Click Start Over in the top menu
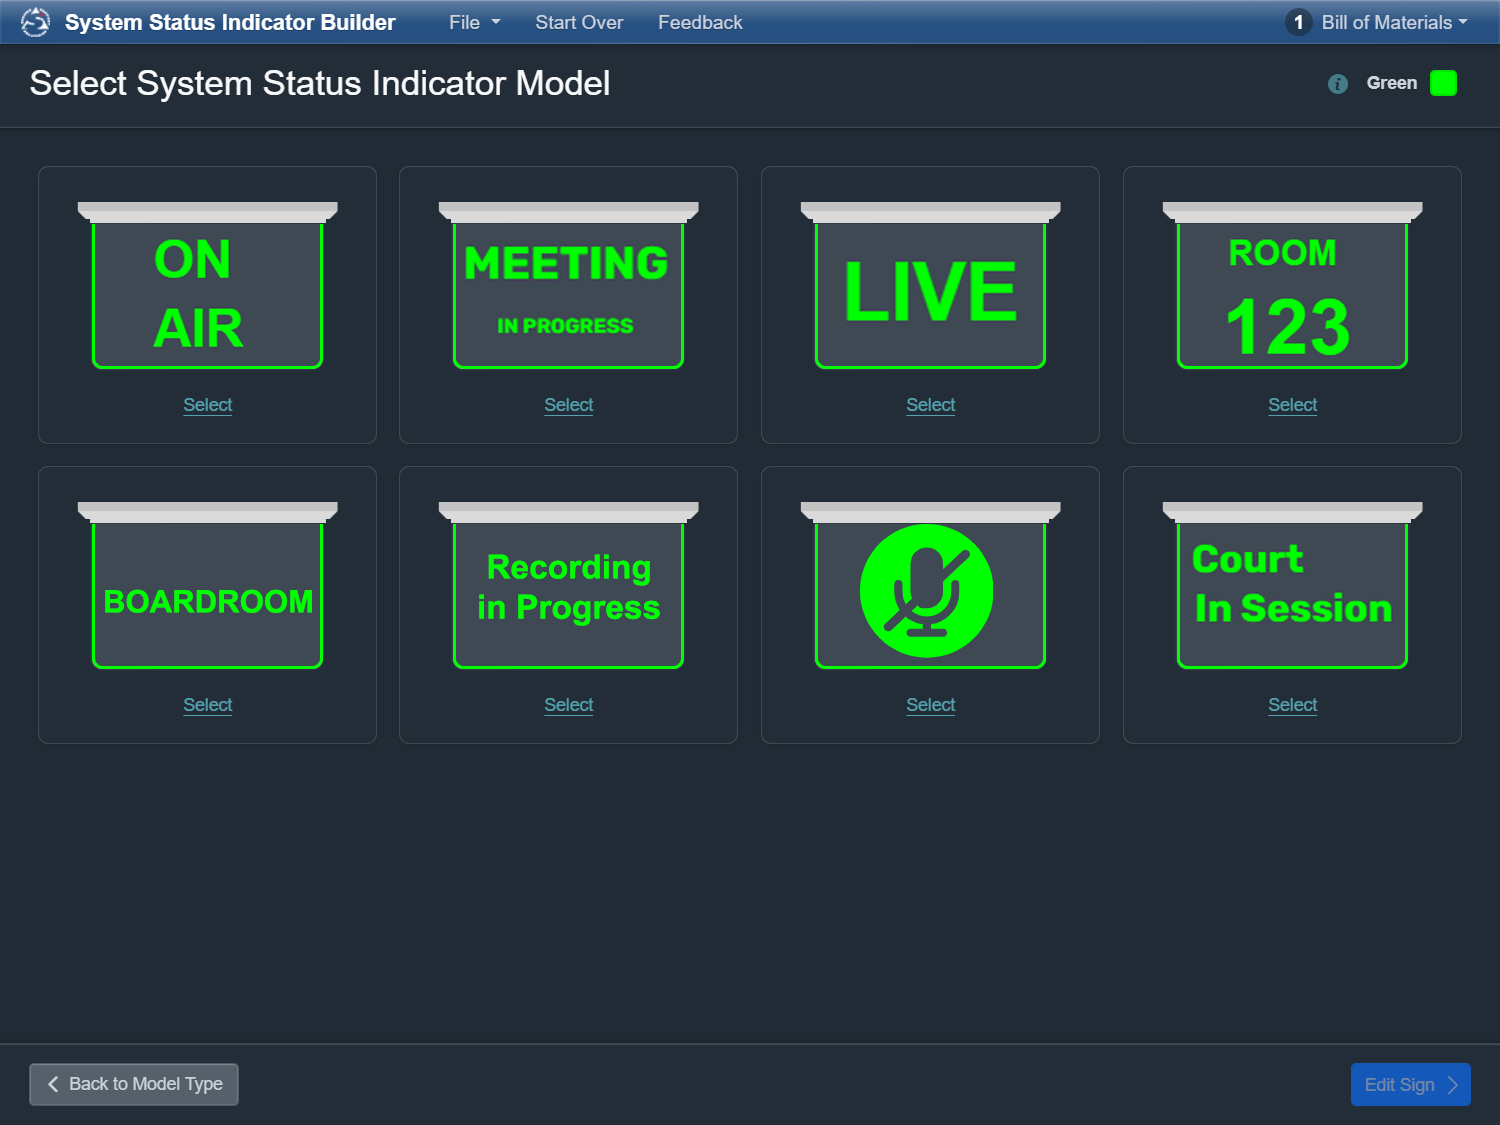 tap(579, 22)
